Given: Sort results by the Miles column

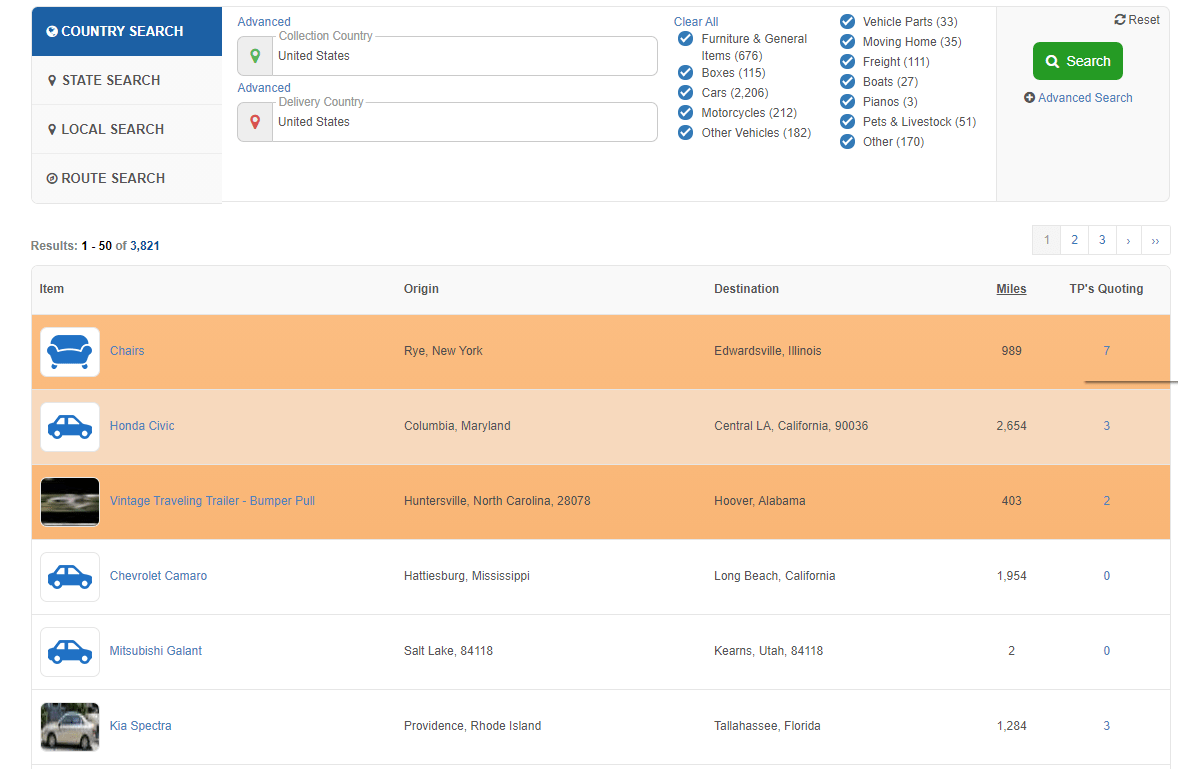Looking at the screenshot, I should tap(1011, 289).
